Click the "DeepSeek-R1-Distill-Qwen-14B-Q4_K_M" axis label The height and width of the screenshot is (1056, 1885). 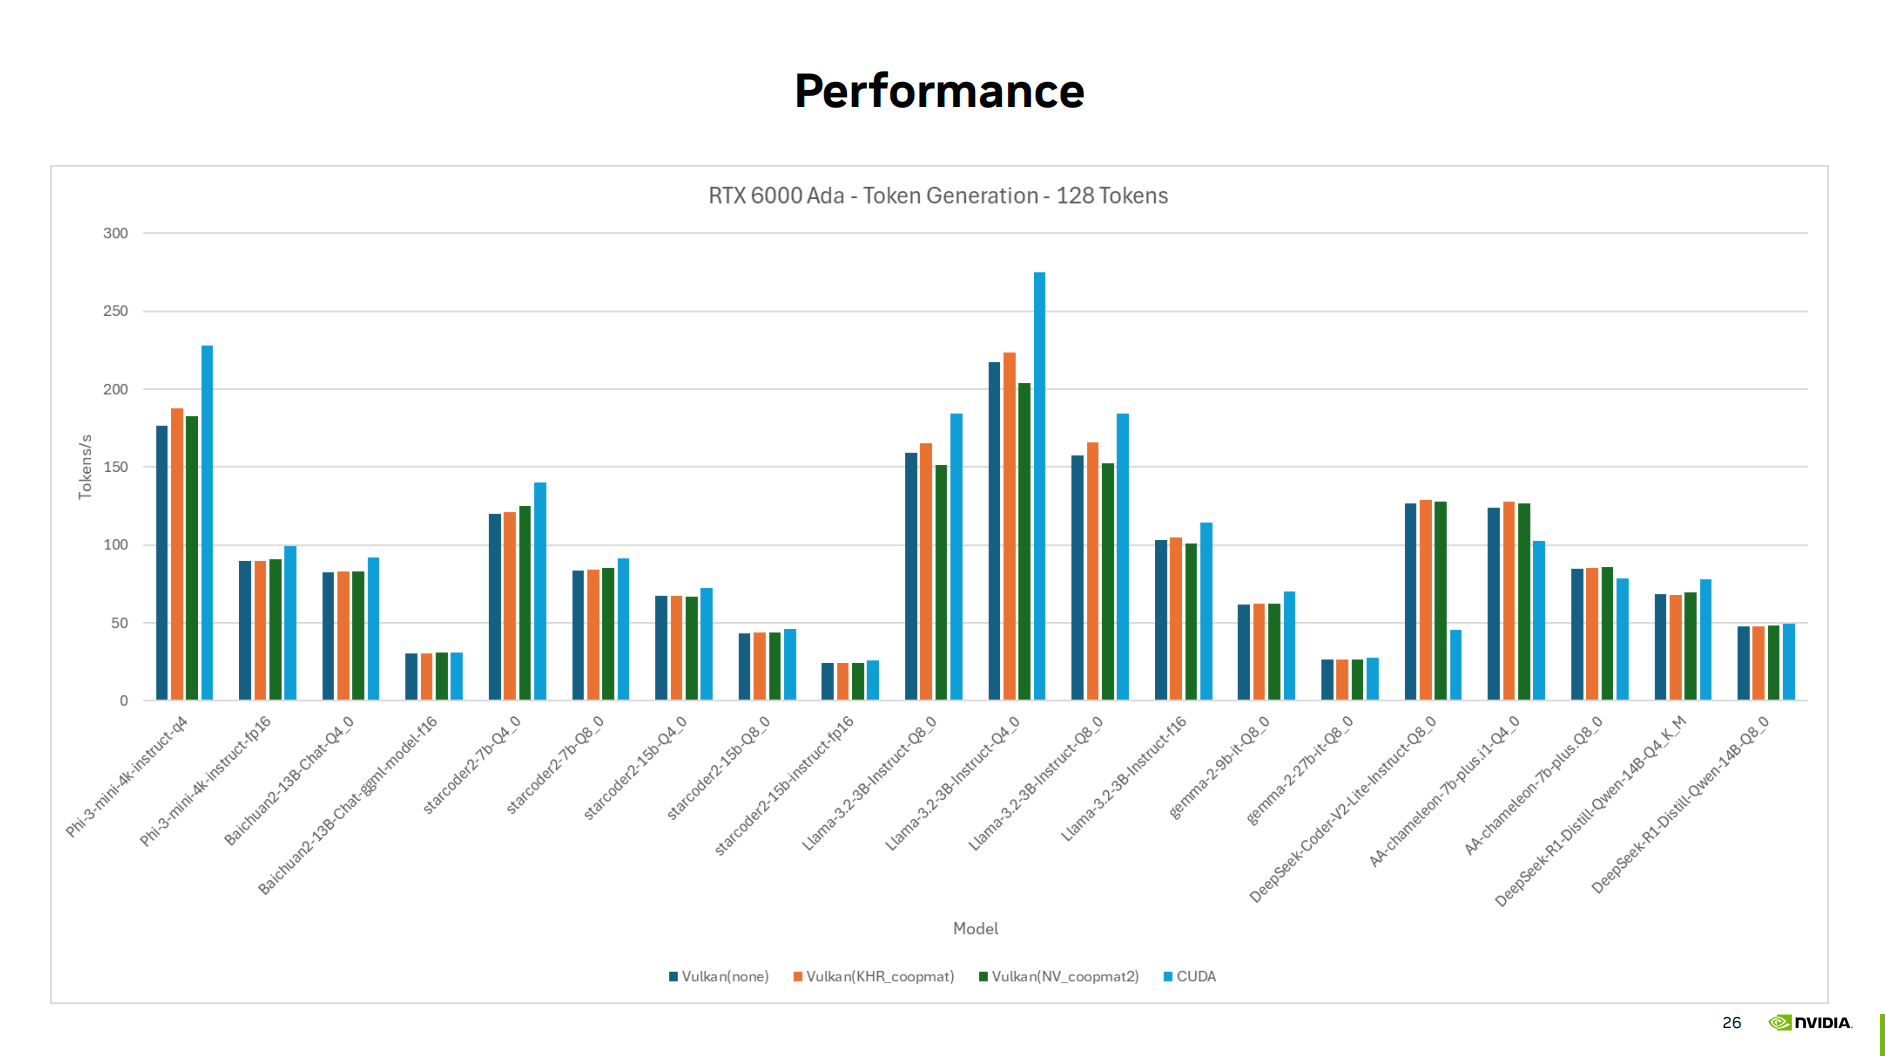pos(1590,811)
